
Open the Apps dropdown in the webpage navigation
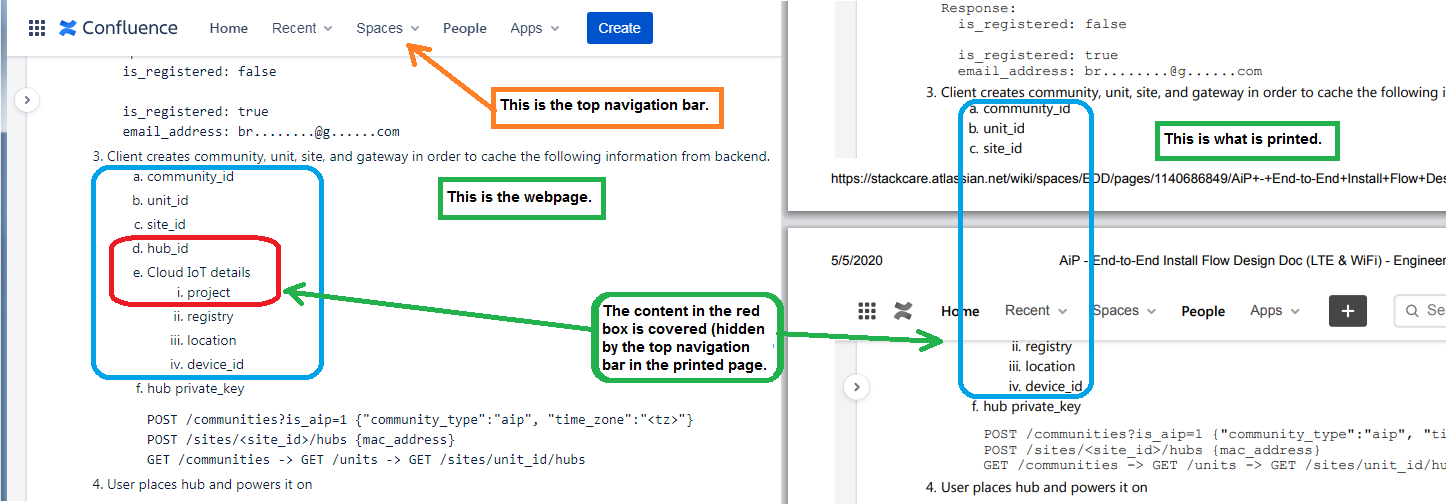click(535, 28)
